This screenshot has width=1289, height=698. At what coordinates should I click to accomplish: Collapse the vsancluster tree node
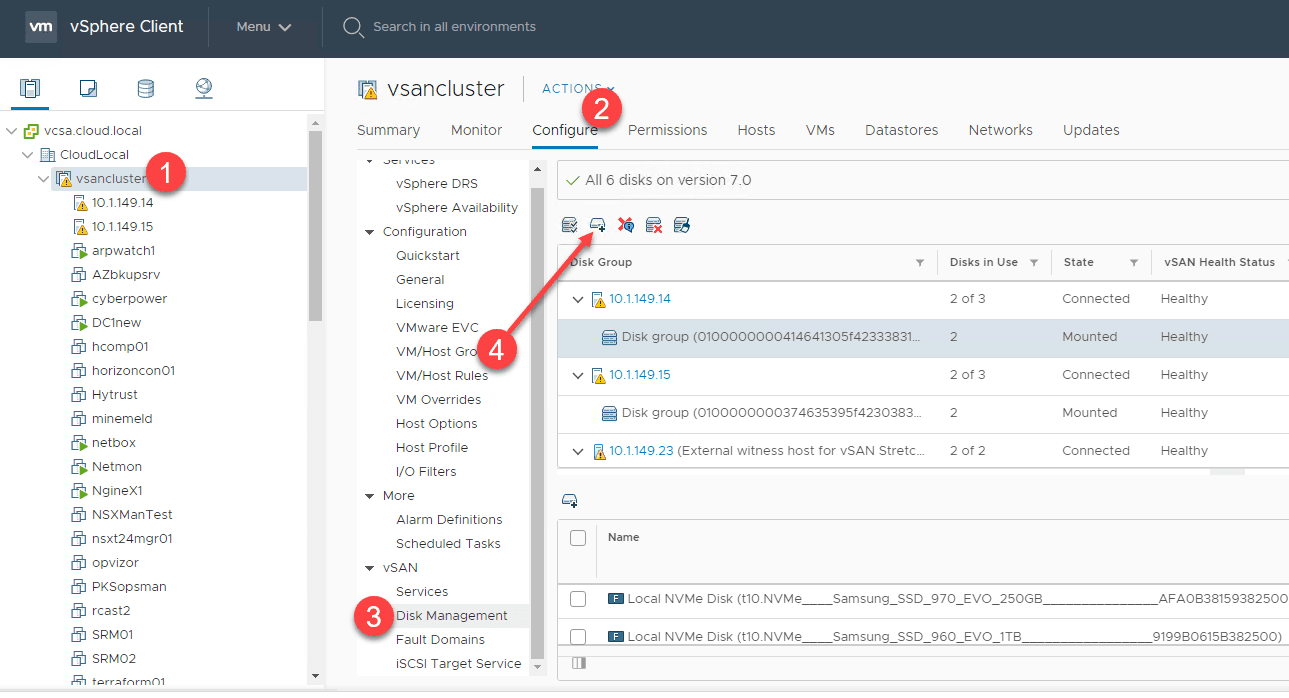[43, 178]
